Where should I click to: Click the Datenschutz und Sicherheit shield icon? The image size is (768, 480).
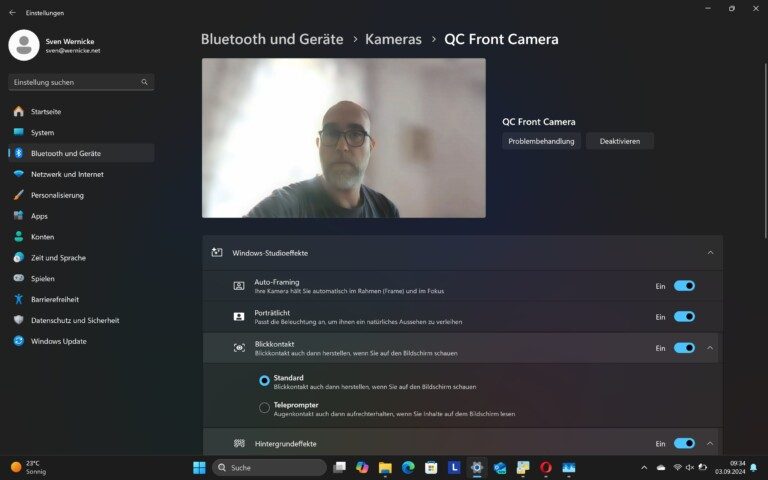coord(19,320)
